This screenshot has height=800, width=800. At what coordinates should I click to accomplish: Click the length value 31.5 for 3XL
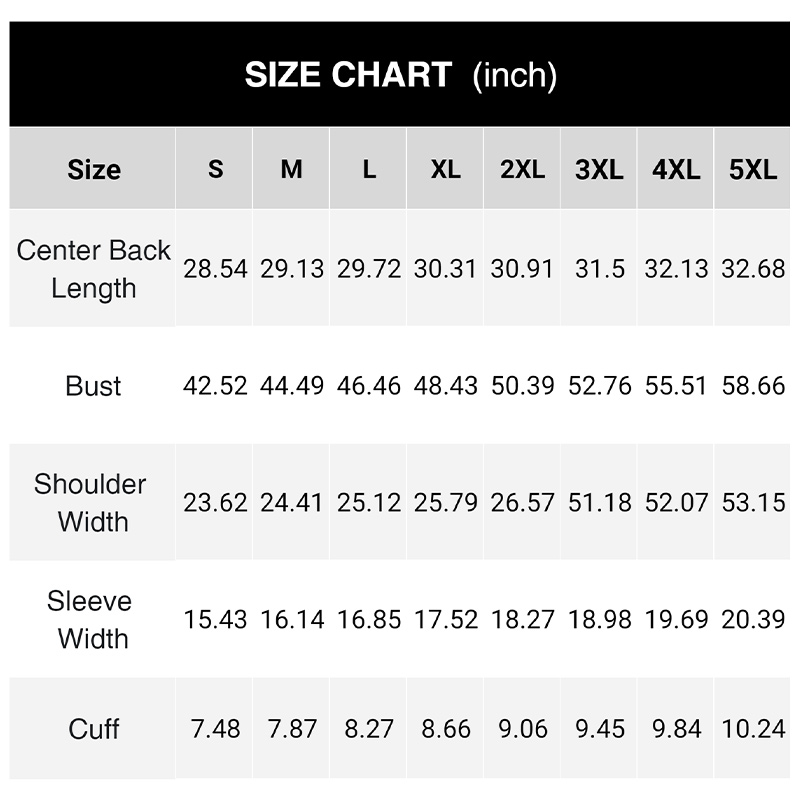click(599, 269)
